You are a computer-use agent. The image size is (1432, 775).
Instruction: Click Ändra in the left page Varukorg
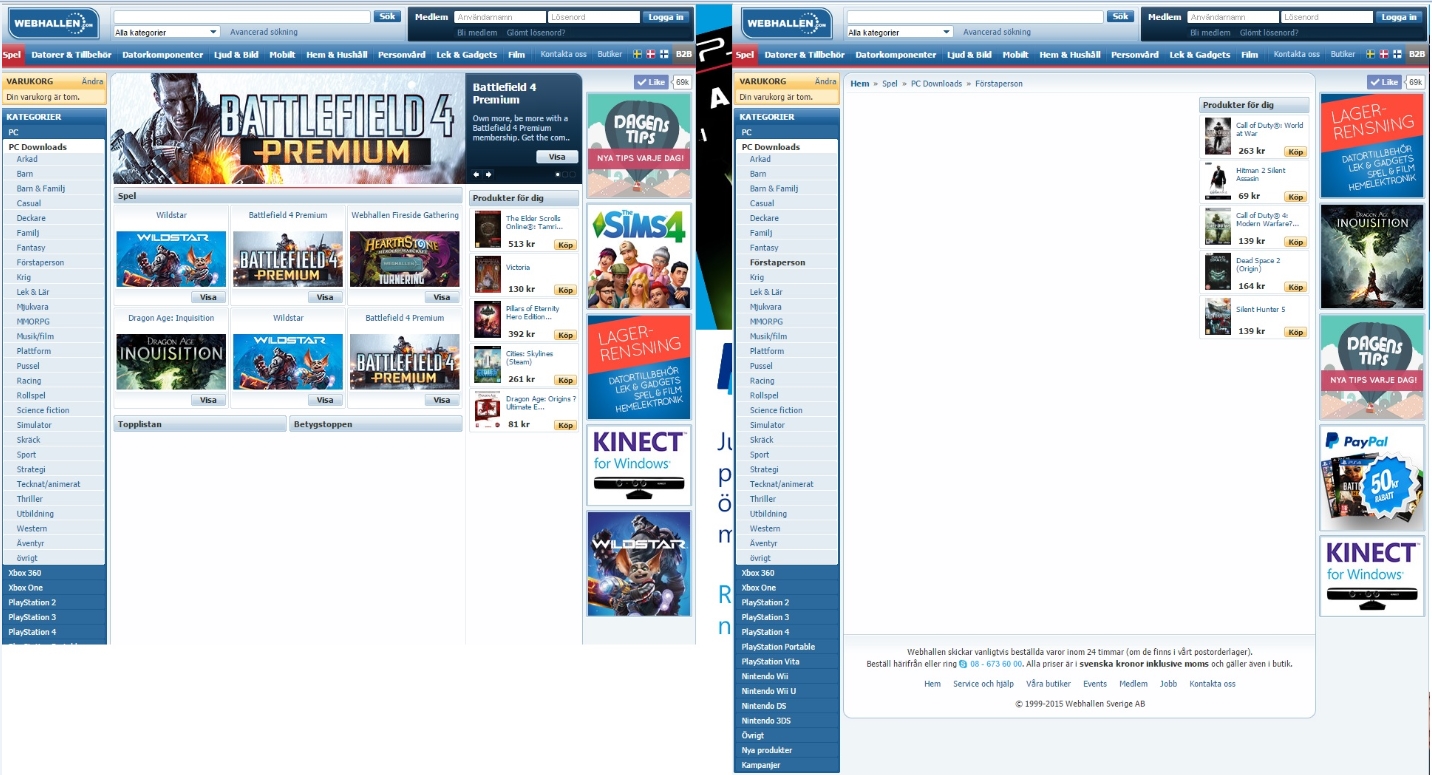(93, 81)
